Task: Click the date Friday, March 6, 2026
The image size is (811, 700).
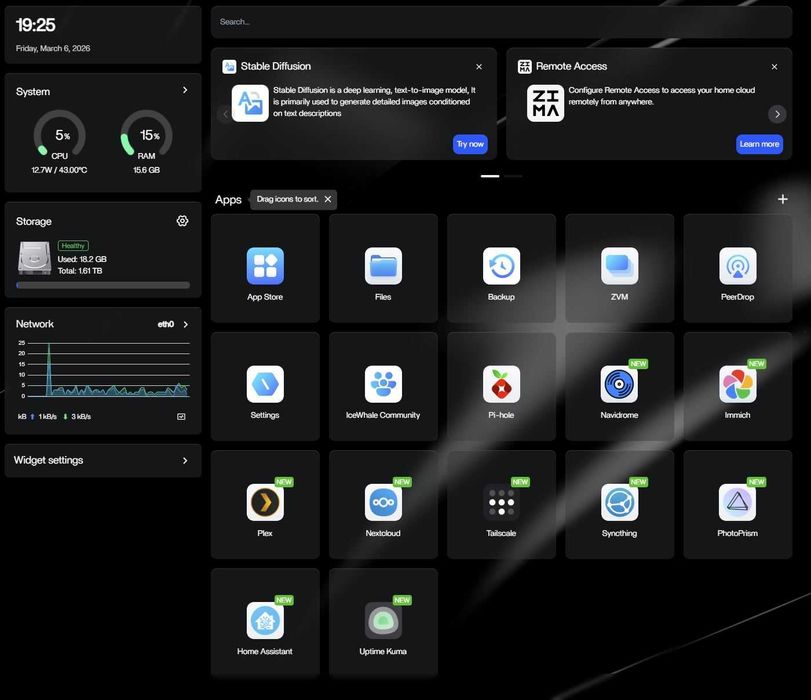Action: coord(53,48)
